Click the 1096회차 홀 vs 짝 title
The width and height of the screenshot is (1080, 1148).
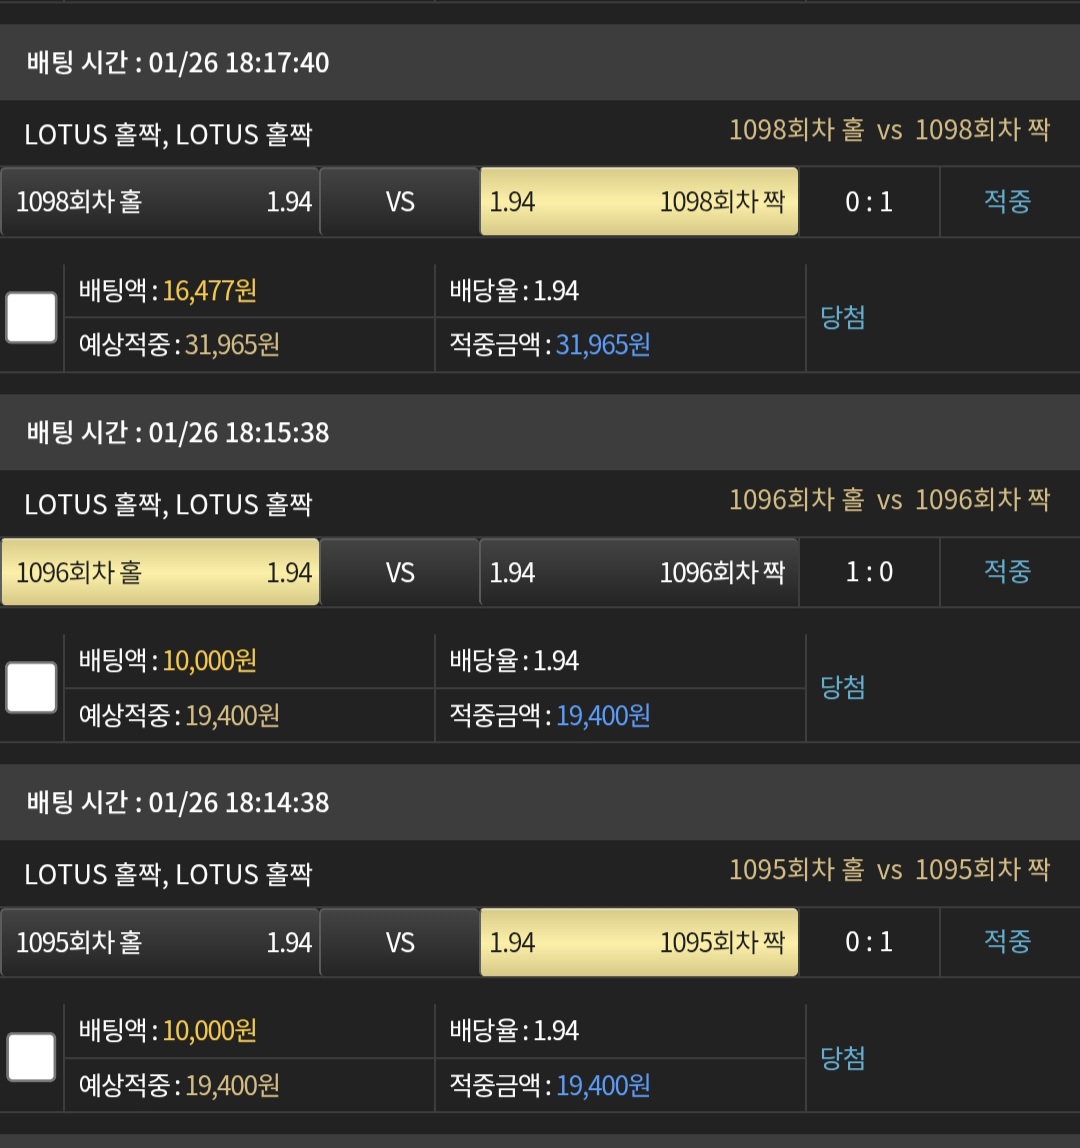(889, 500)
